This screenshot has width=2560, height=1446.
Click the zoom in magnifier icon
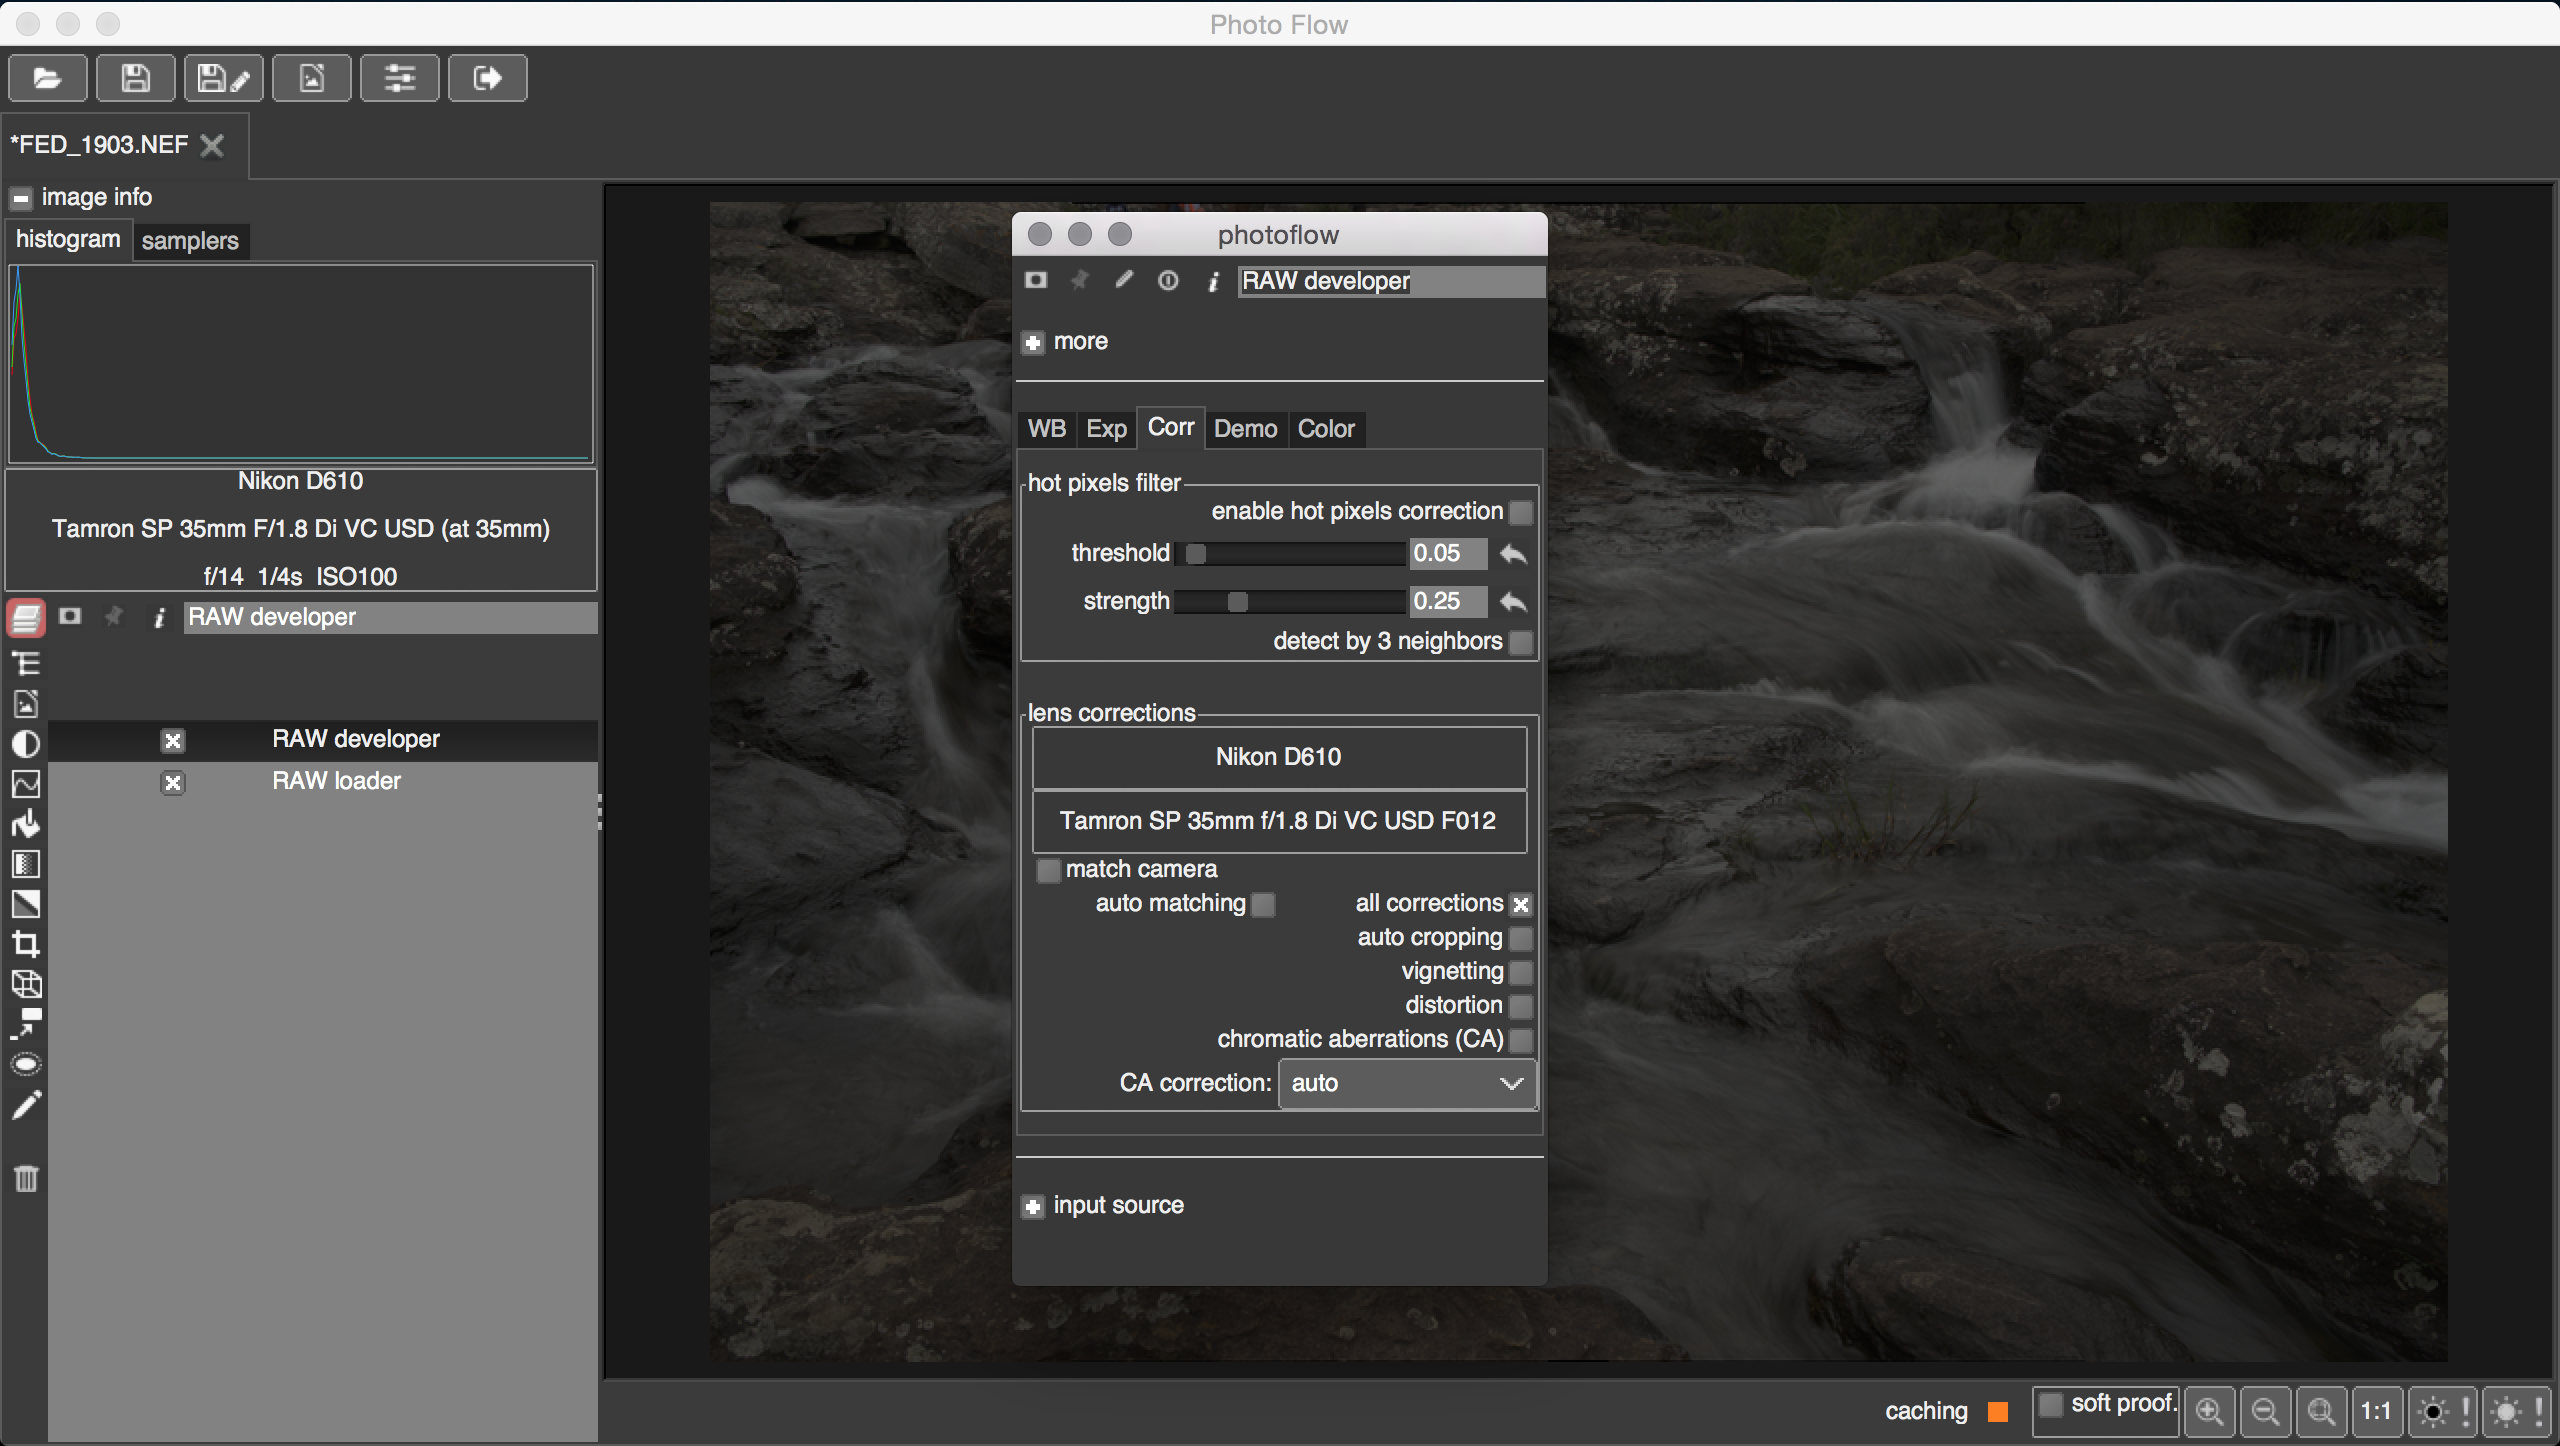(2209, 1411)
